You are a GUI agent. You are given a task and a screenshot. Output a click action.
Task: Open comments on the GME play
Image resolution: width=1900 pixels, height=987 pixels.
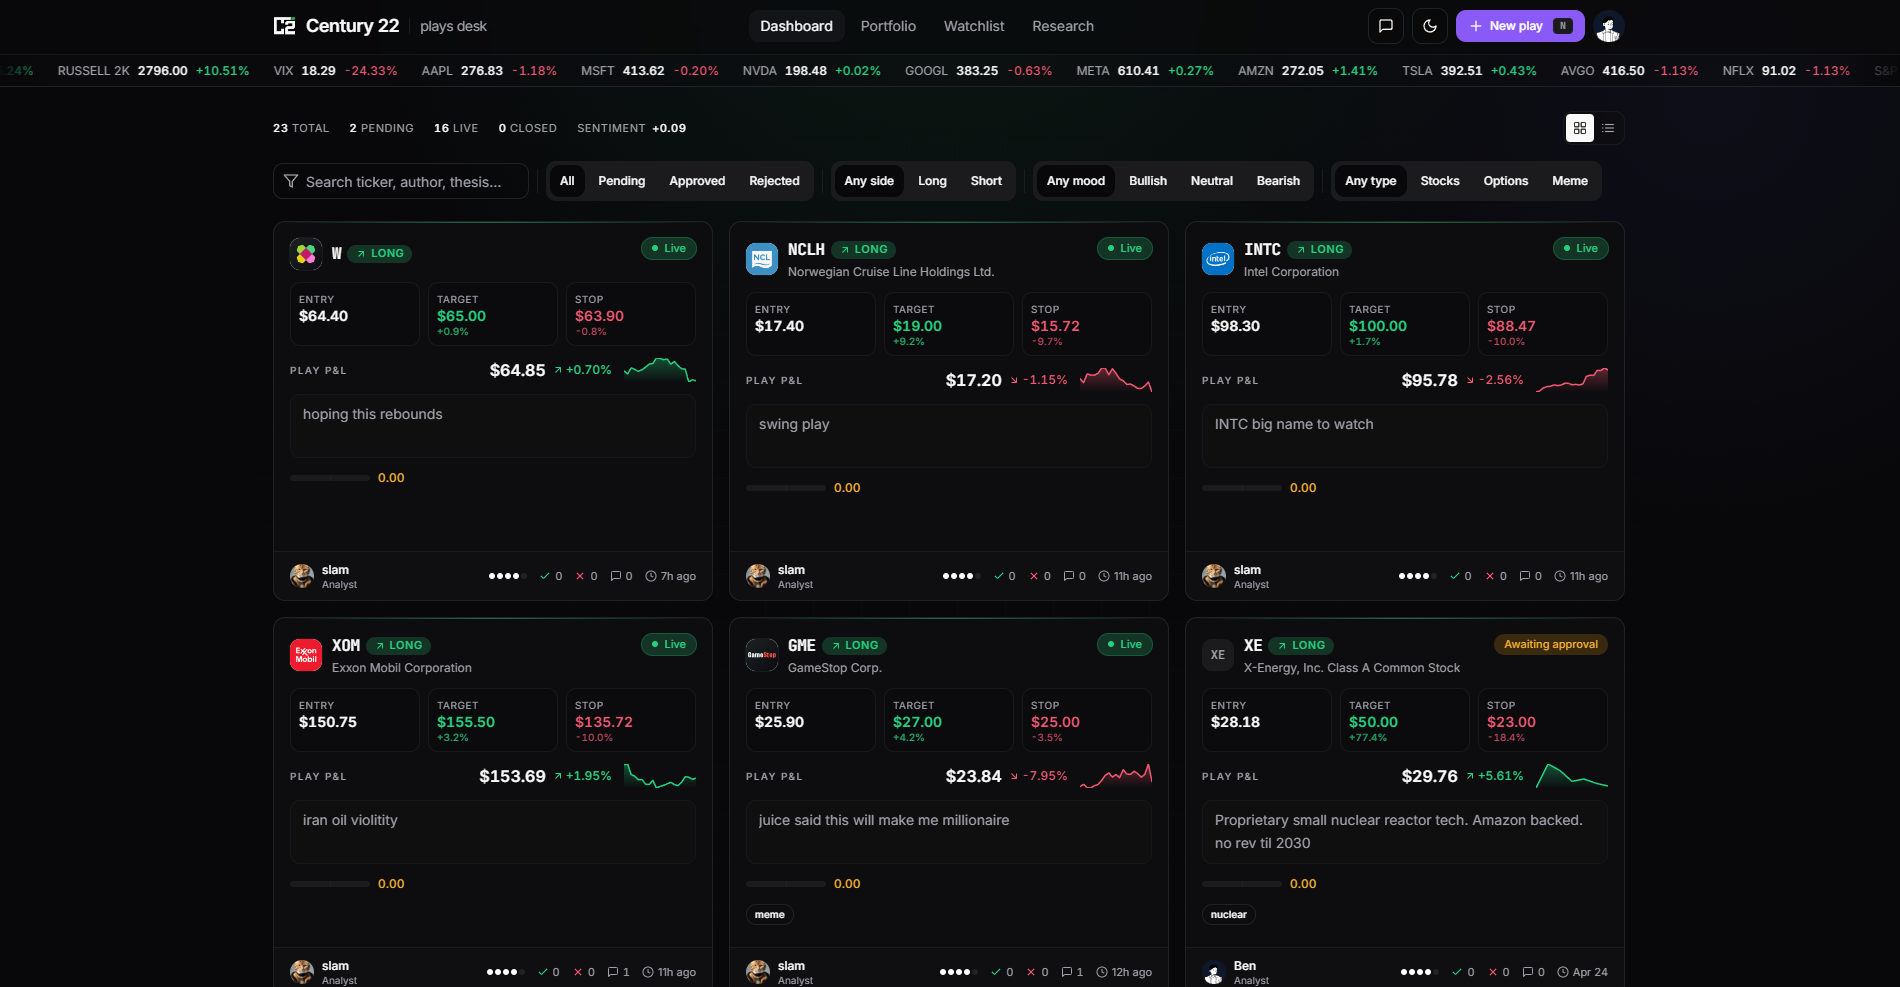1067,972
